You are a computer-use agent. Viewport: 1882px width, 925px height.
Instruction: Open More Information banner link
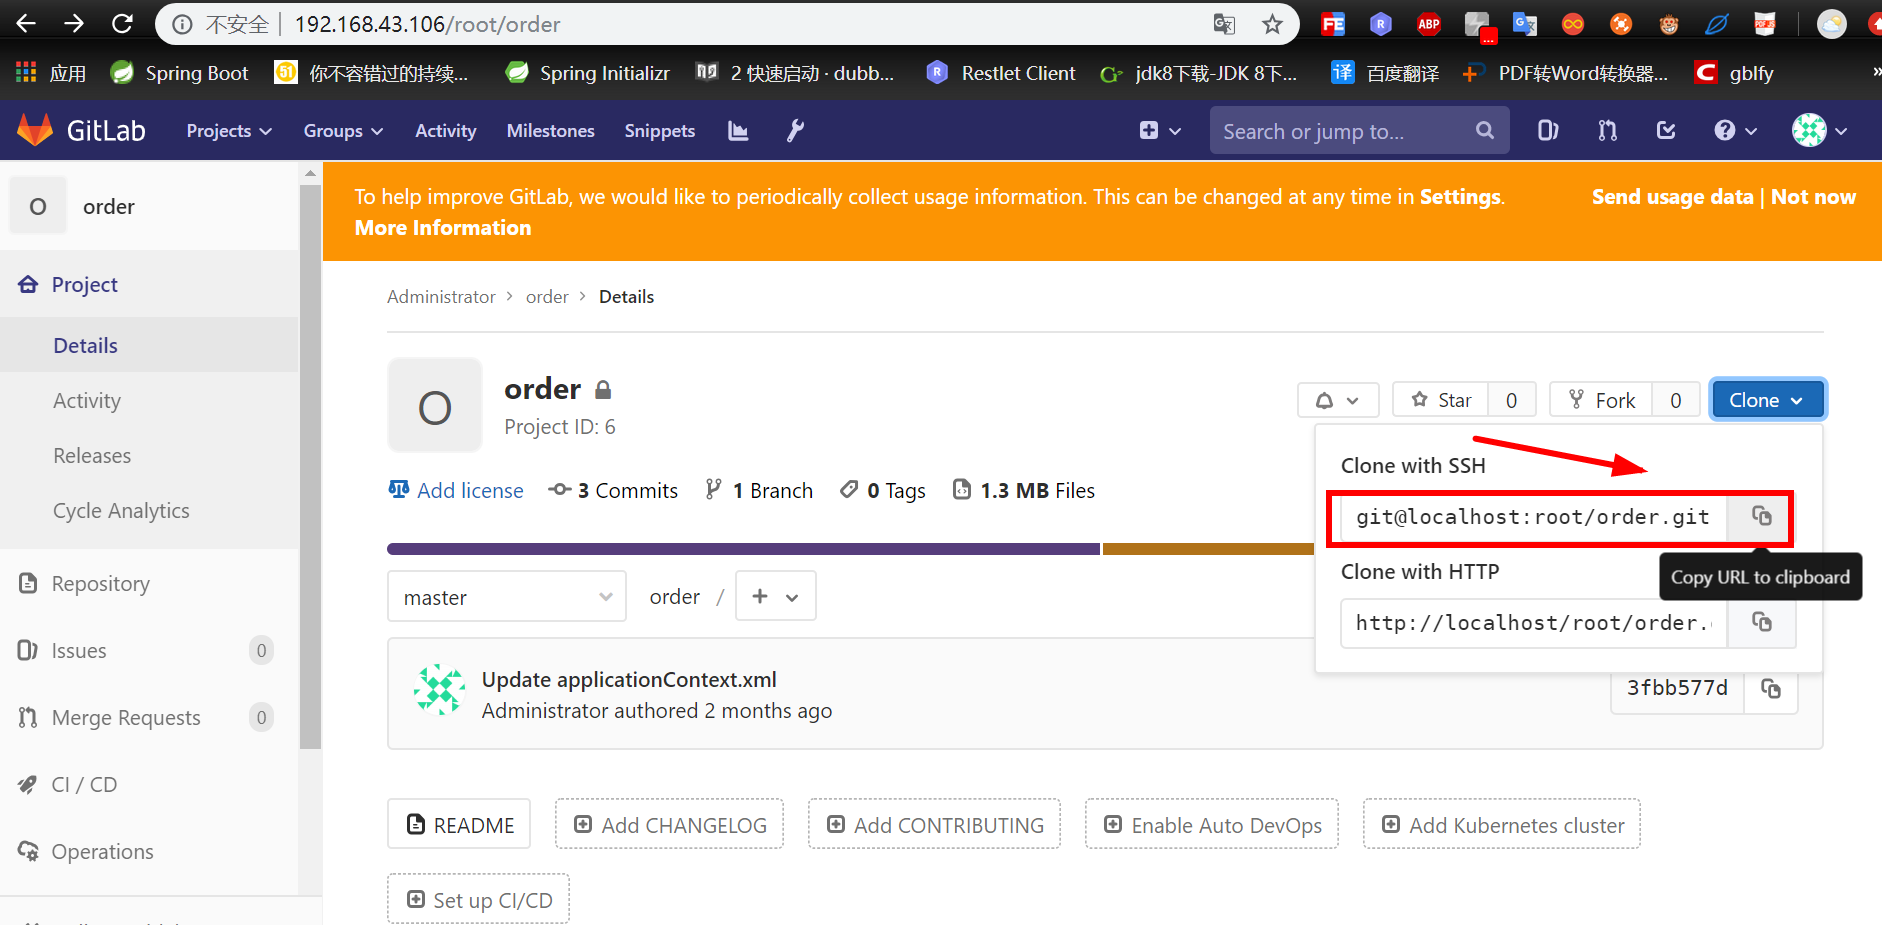[x=443, y=228]
